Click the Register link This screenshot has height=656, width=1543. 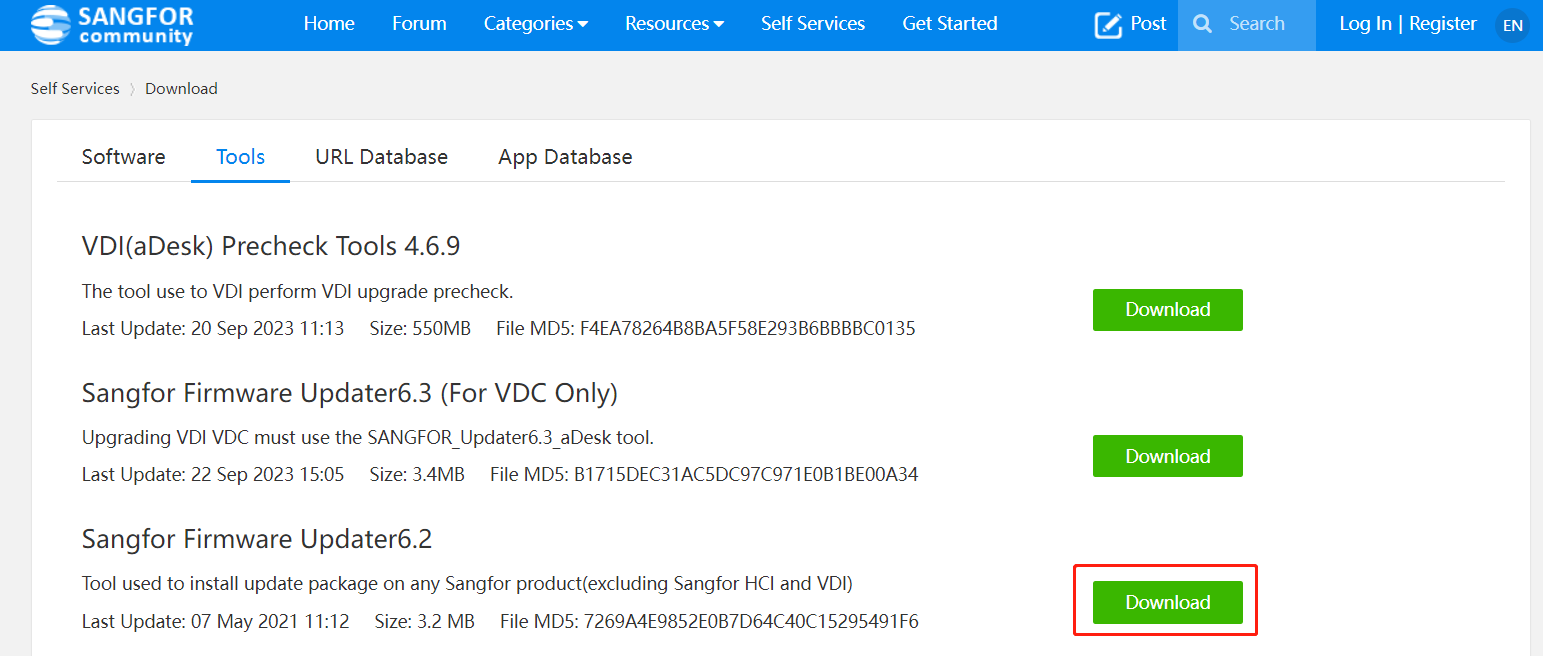click(x=1442, y=24)
